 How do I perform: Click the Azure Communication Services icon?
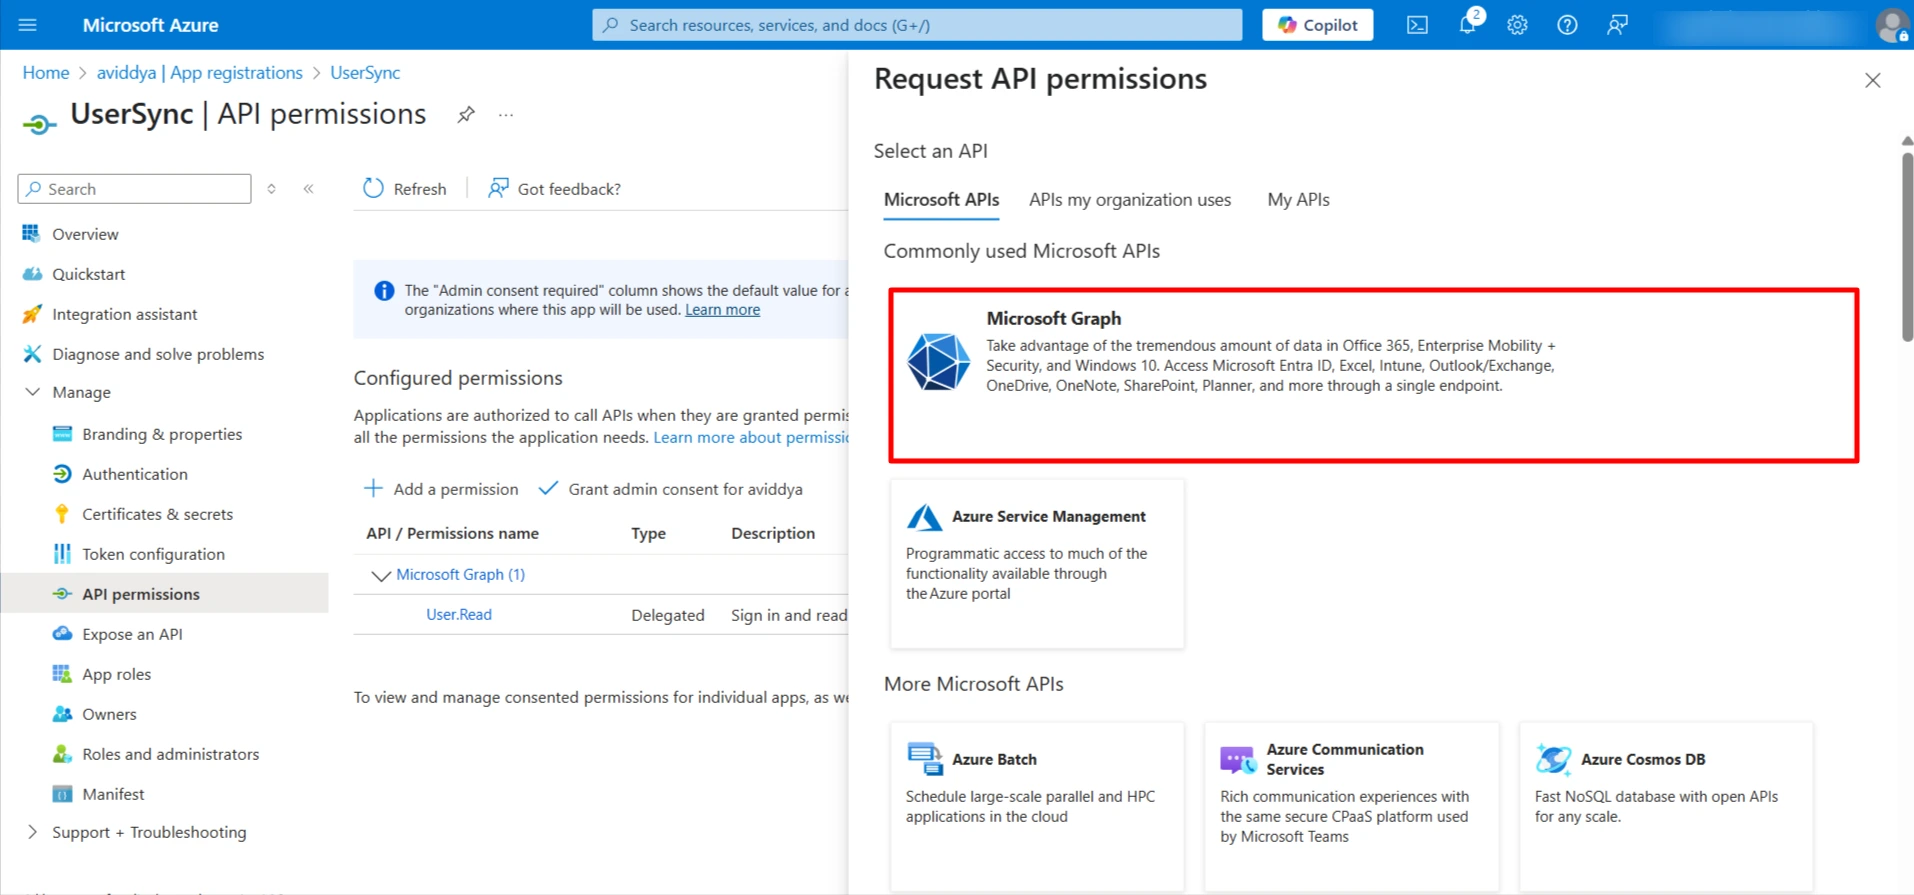(1238, 760)
